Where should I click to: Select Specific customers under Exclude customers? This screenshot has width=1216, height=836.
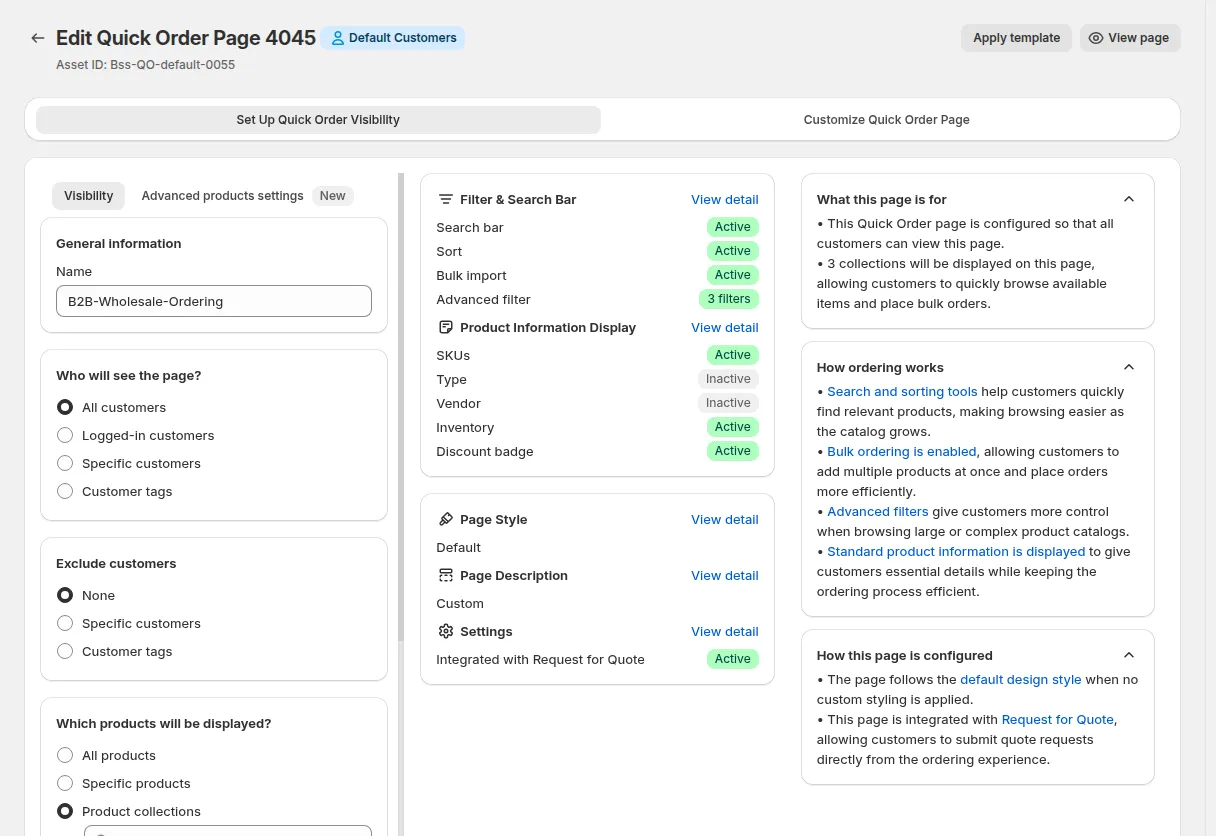[65, 623]
